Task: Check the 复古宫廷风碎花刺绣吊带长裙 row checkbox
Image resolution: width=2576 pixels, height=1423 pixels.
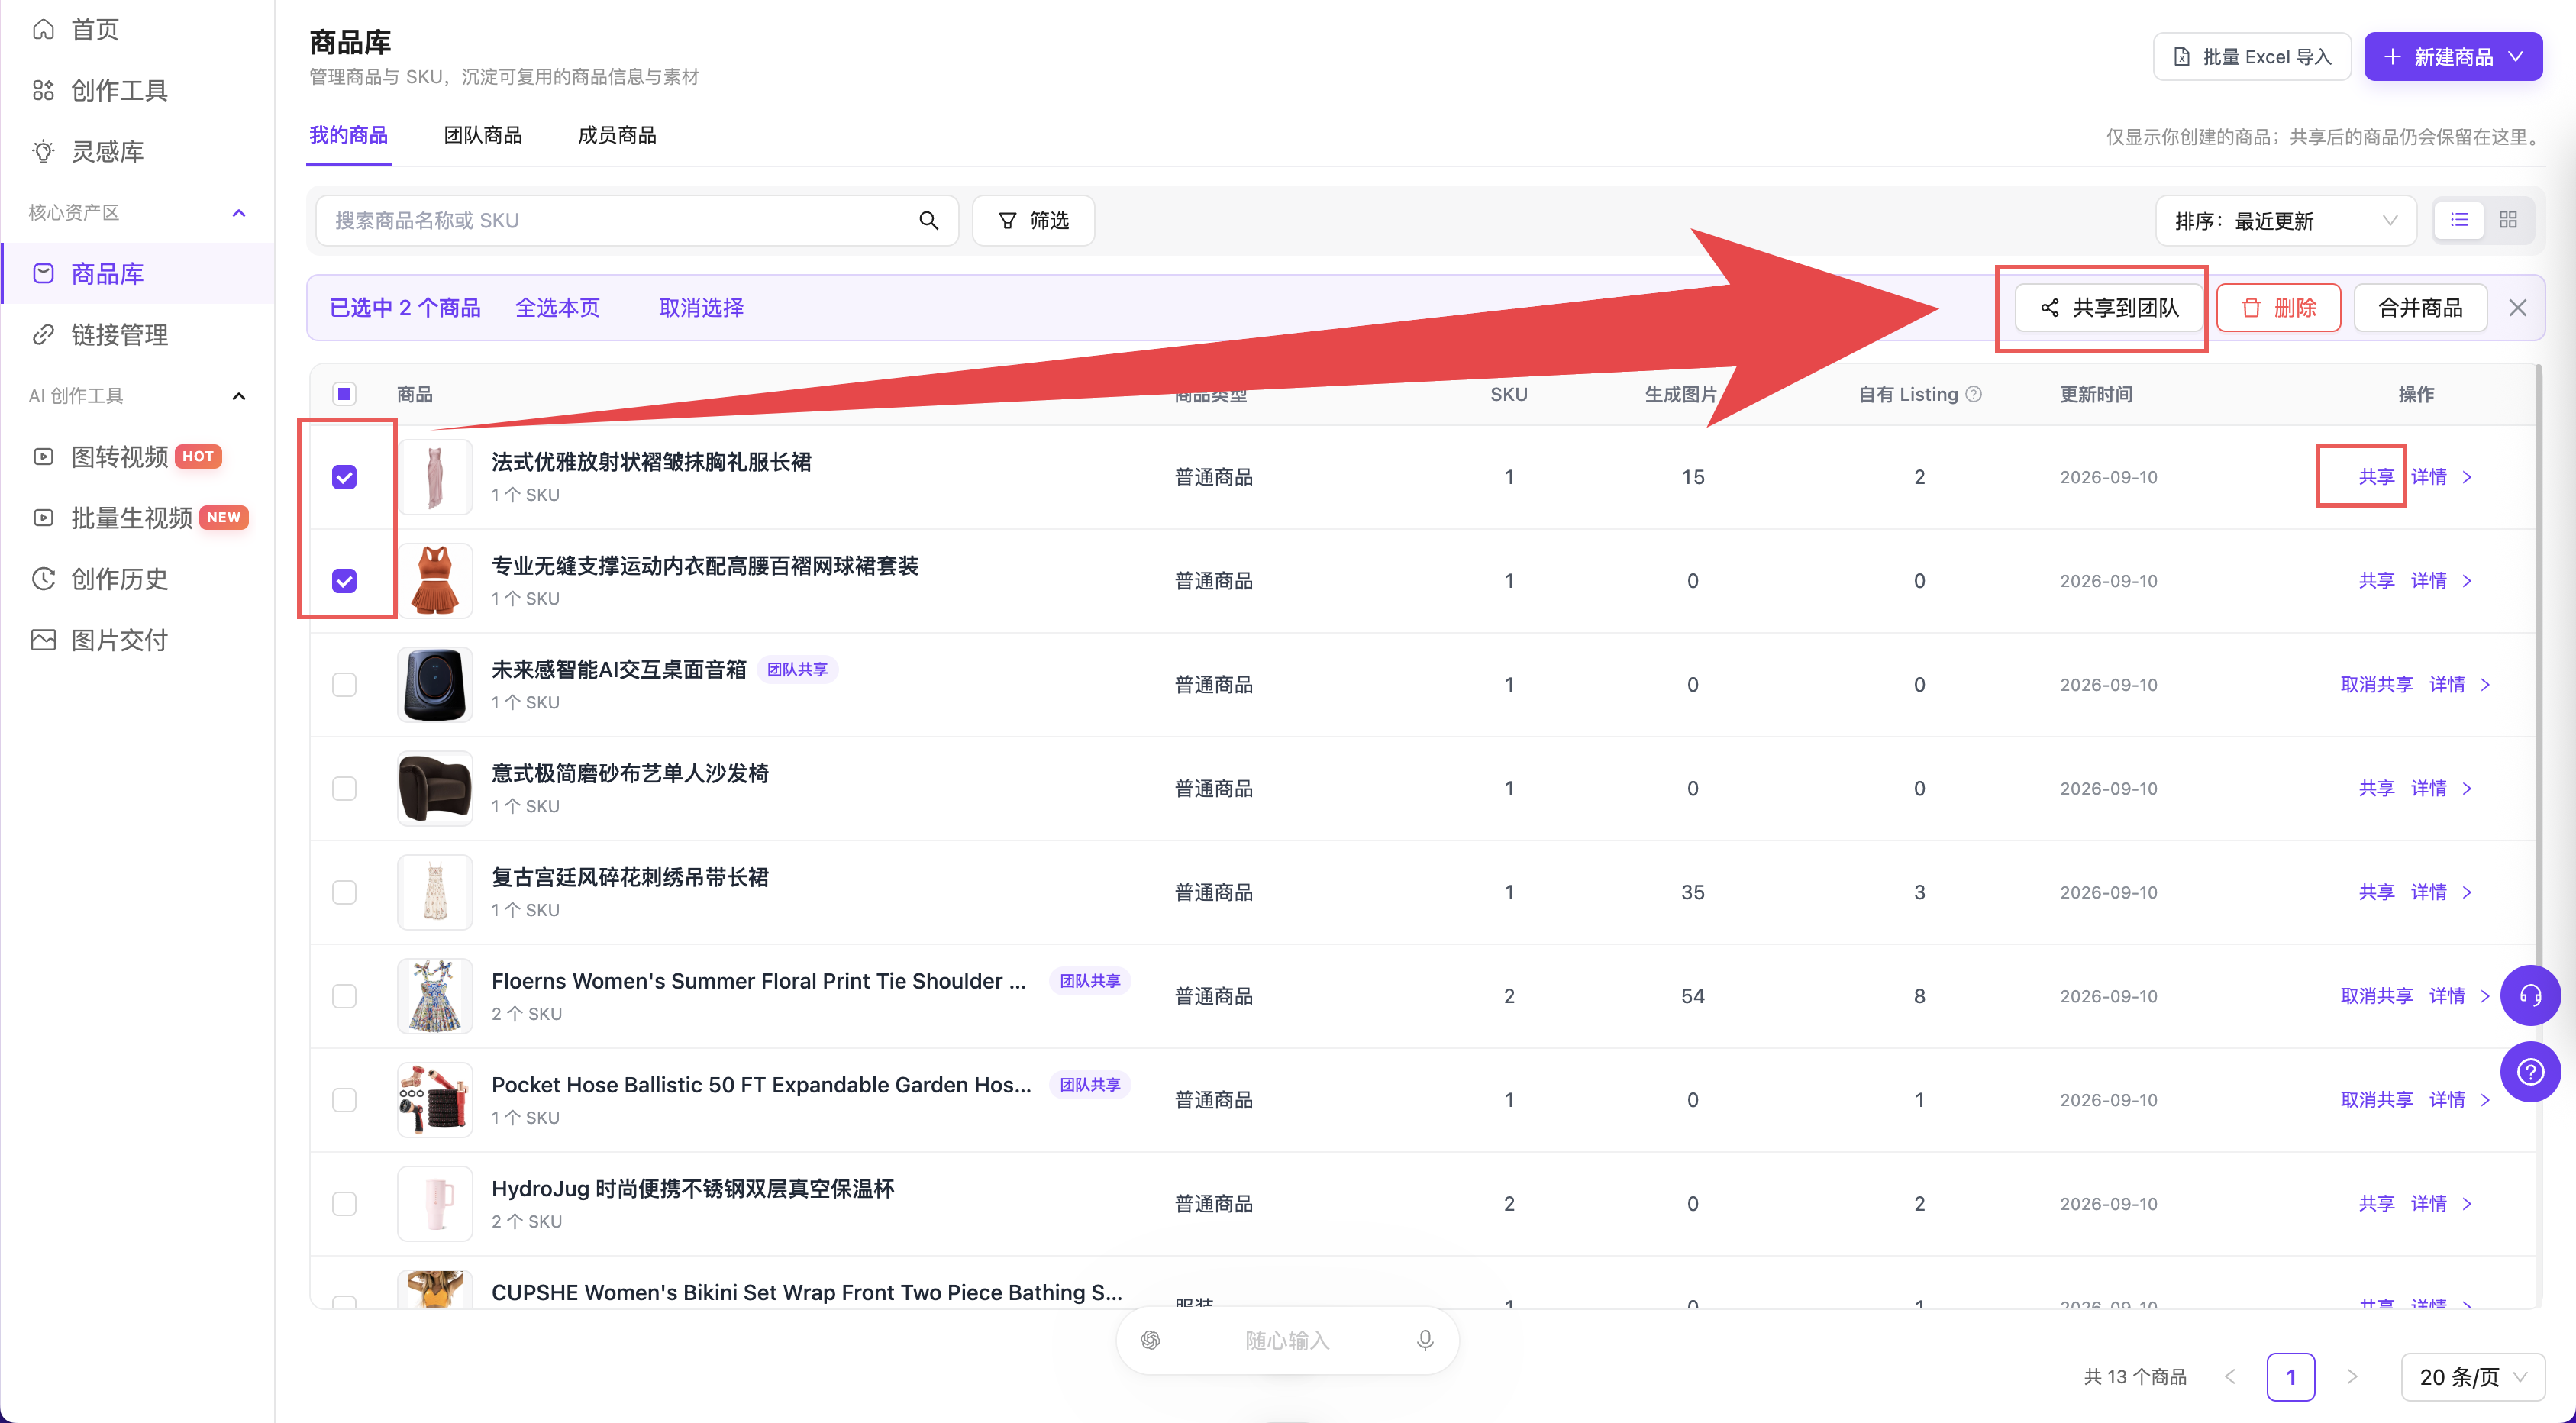Action: [x=344, y=892]
